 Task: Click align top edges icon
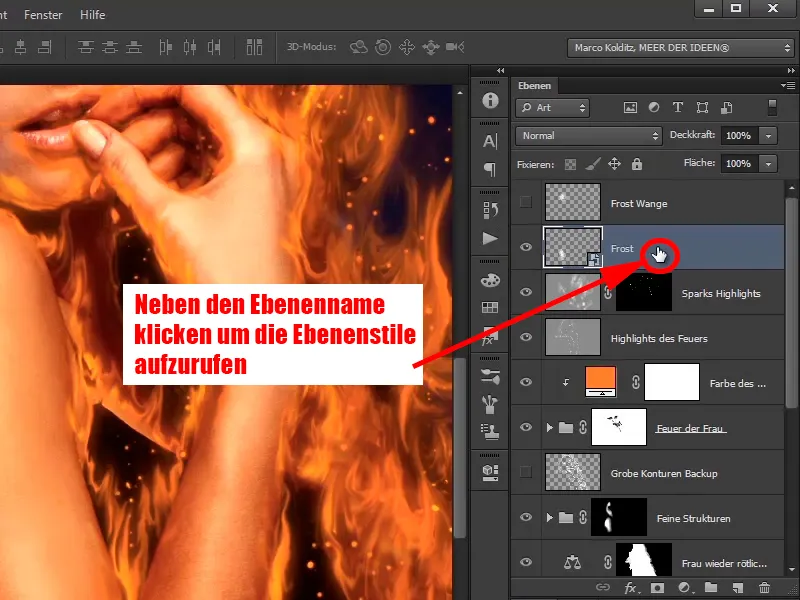pos(86,47)
